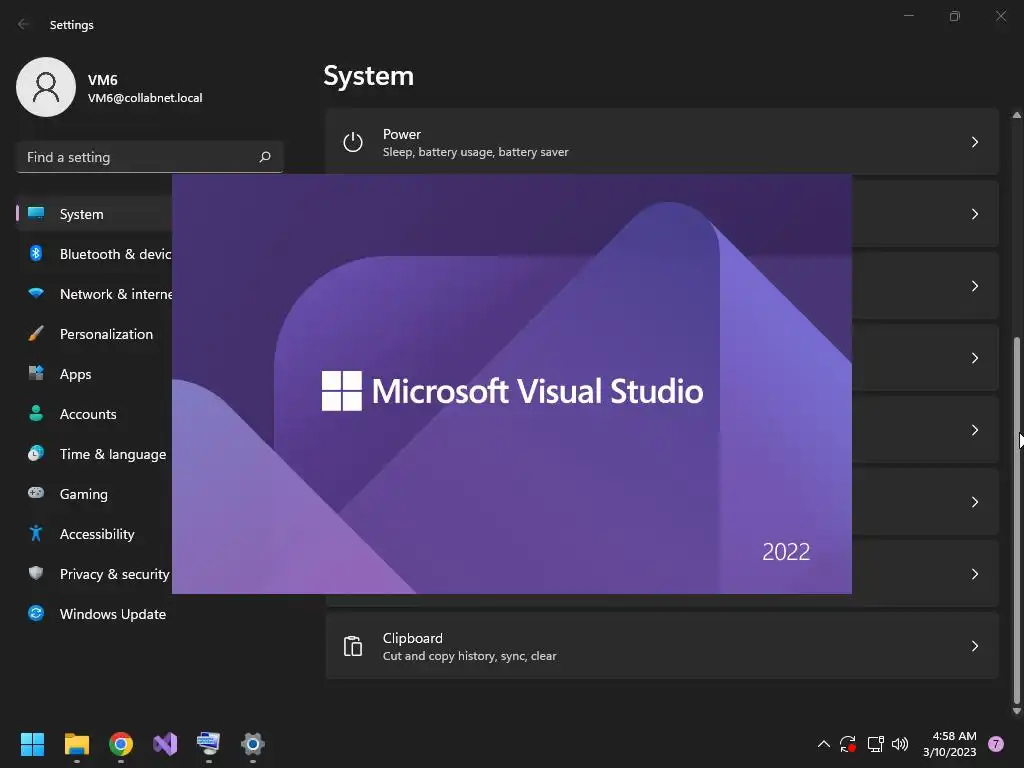The width and height of the screenshot is (1024, 768).
Task: Click the scrollbar down arrow
Action: pos(1016,711)
